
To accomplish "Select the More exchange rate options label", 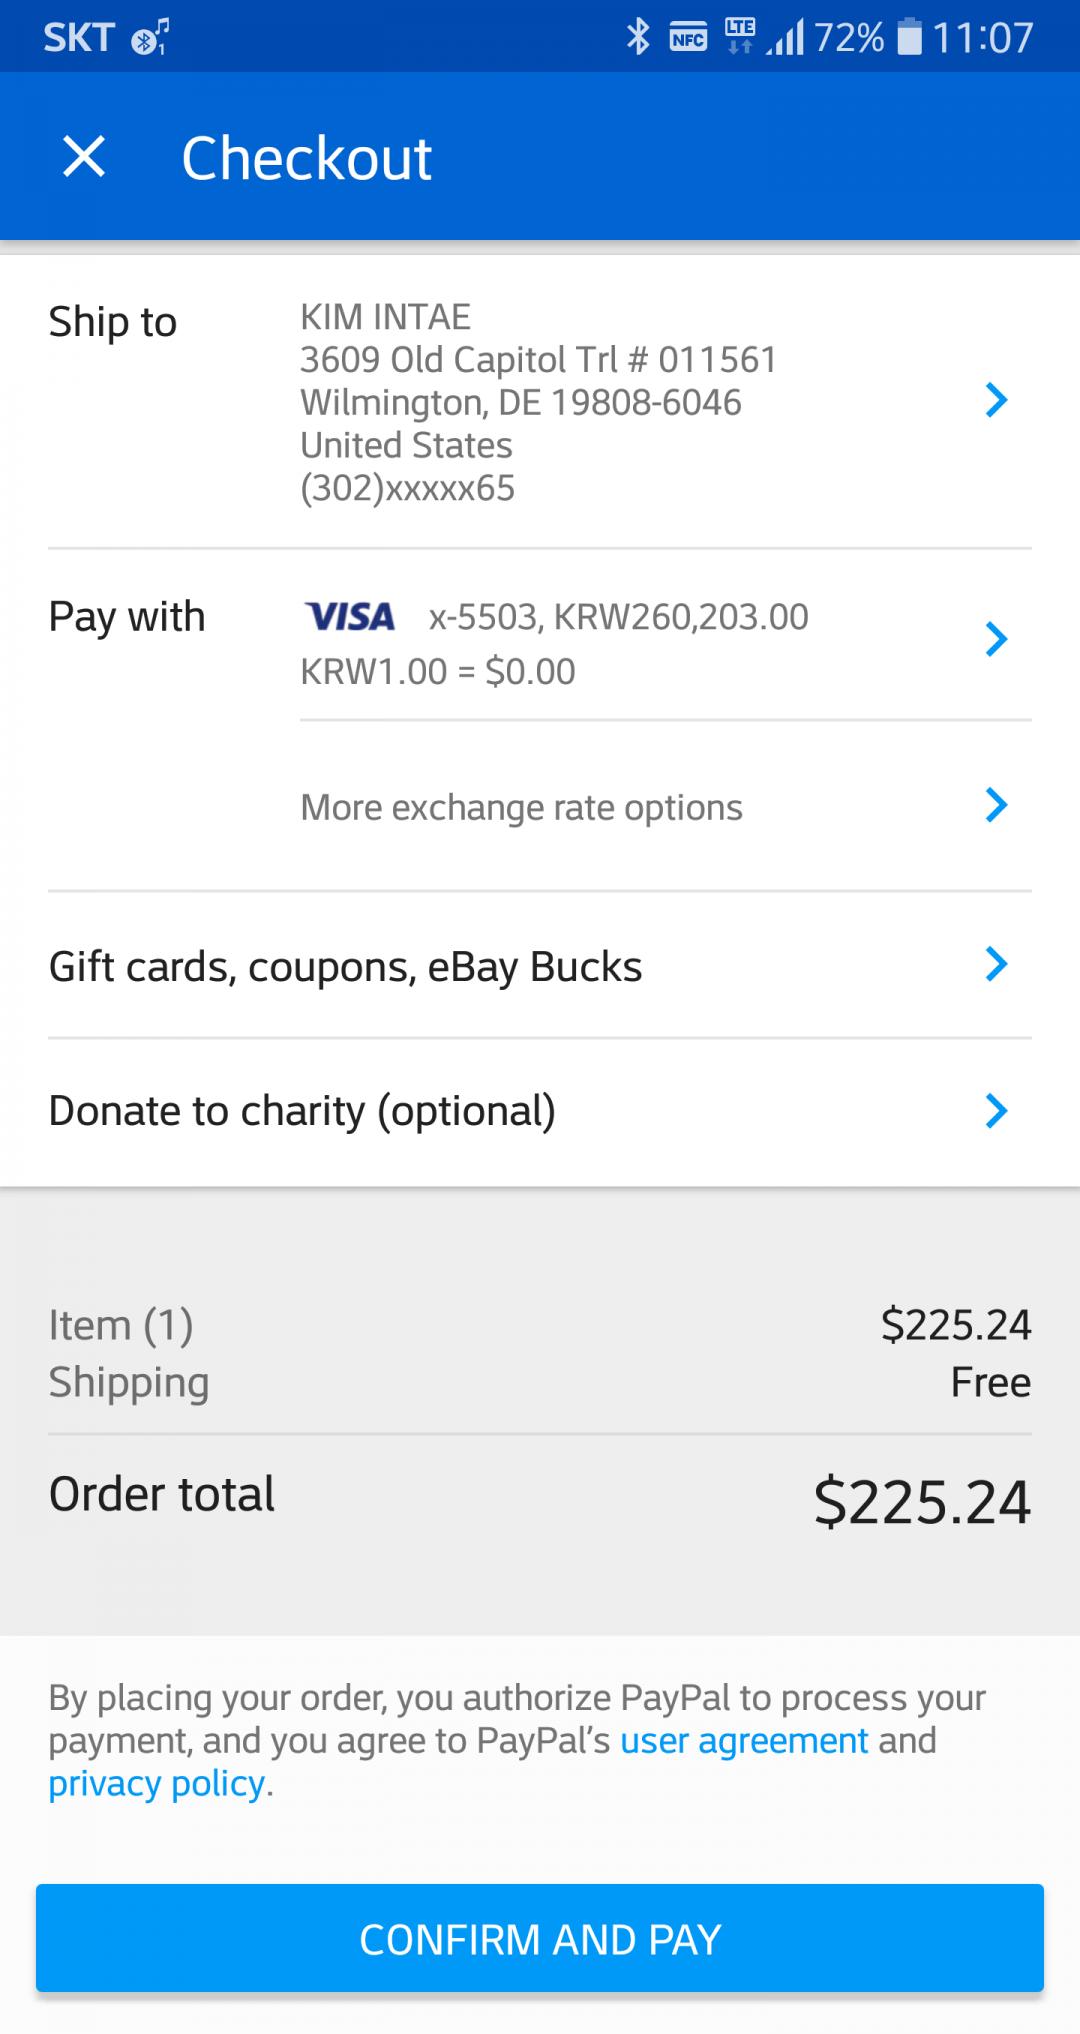I will click(521, 807).
